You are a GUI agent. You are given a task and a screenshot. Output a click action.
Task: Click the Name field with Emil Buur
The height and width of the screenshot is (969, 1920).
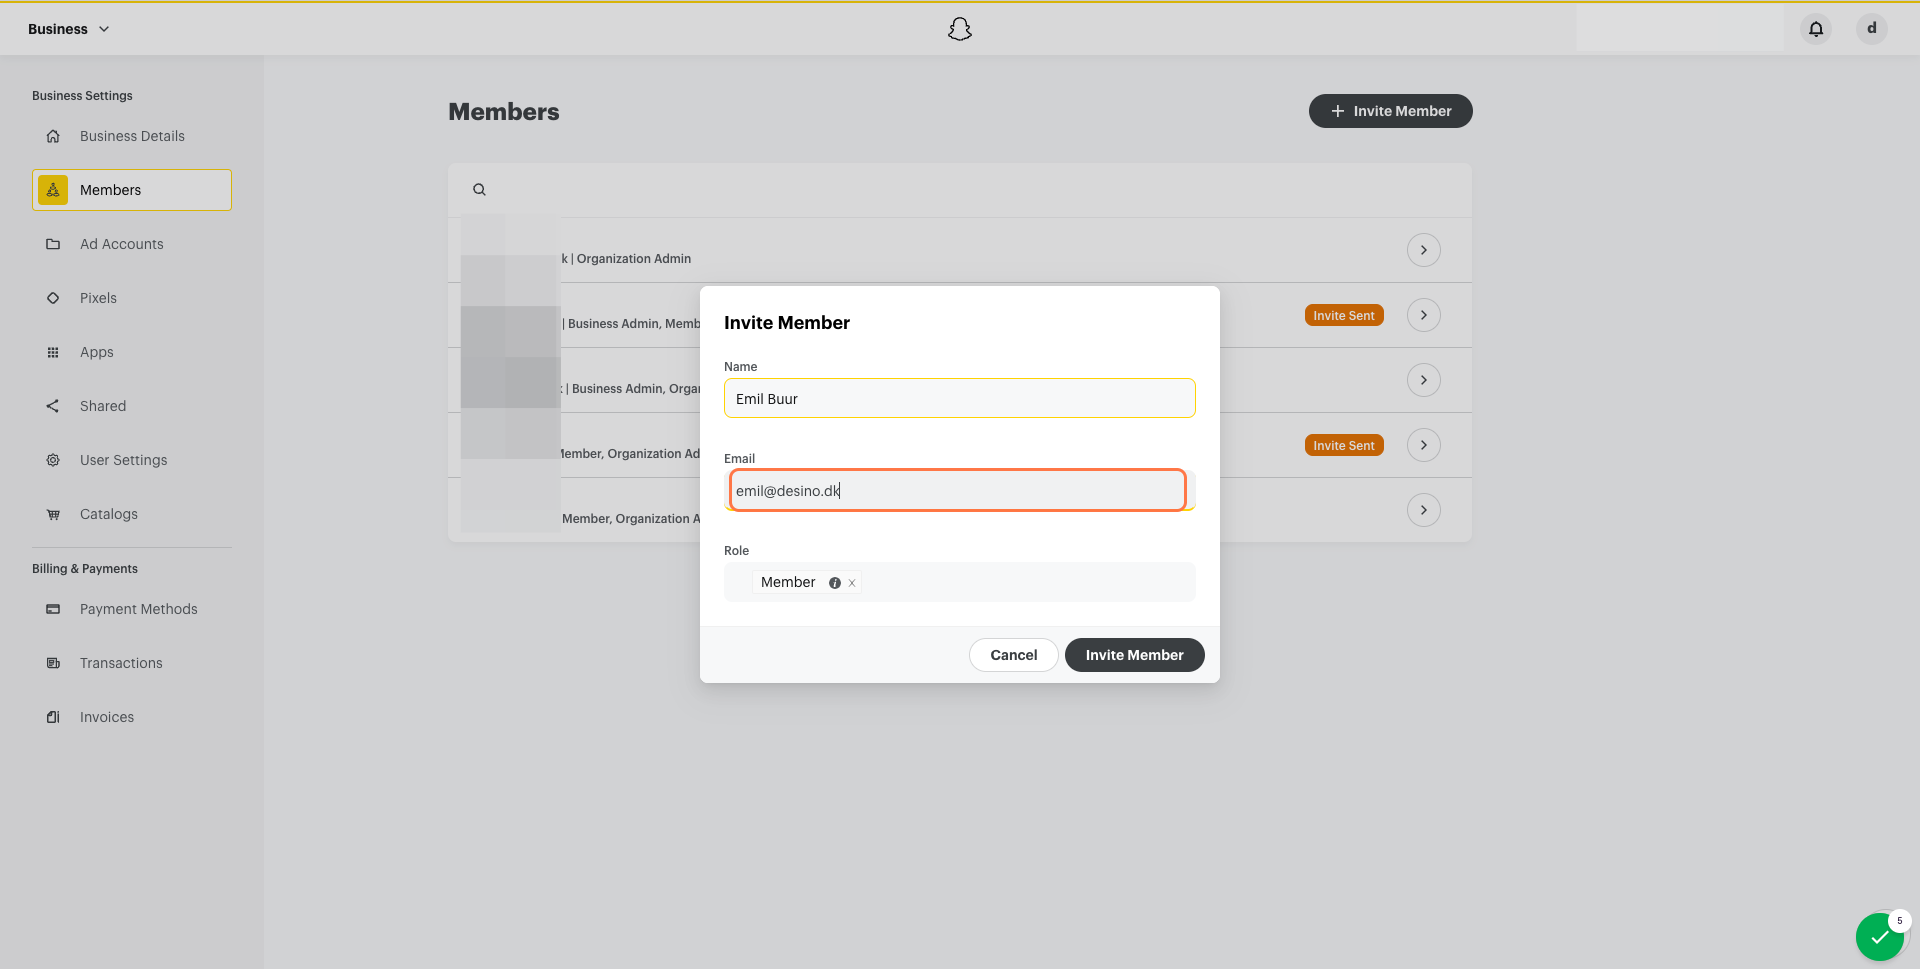[960, 398]
